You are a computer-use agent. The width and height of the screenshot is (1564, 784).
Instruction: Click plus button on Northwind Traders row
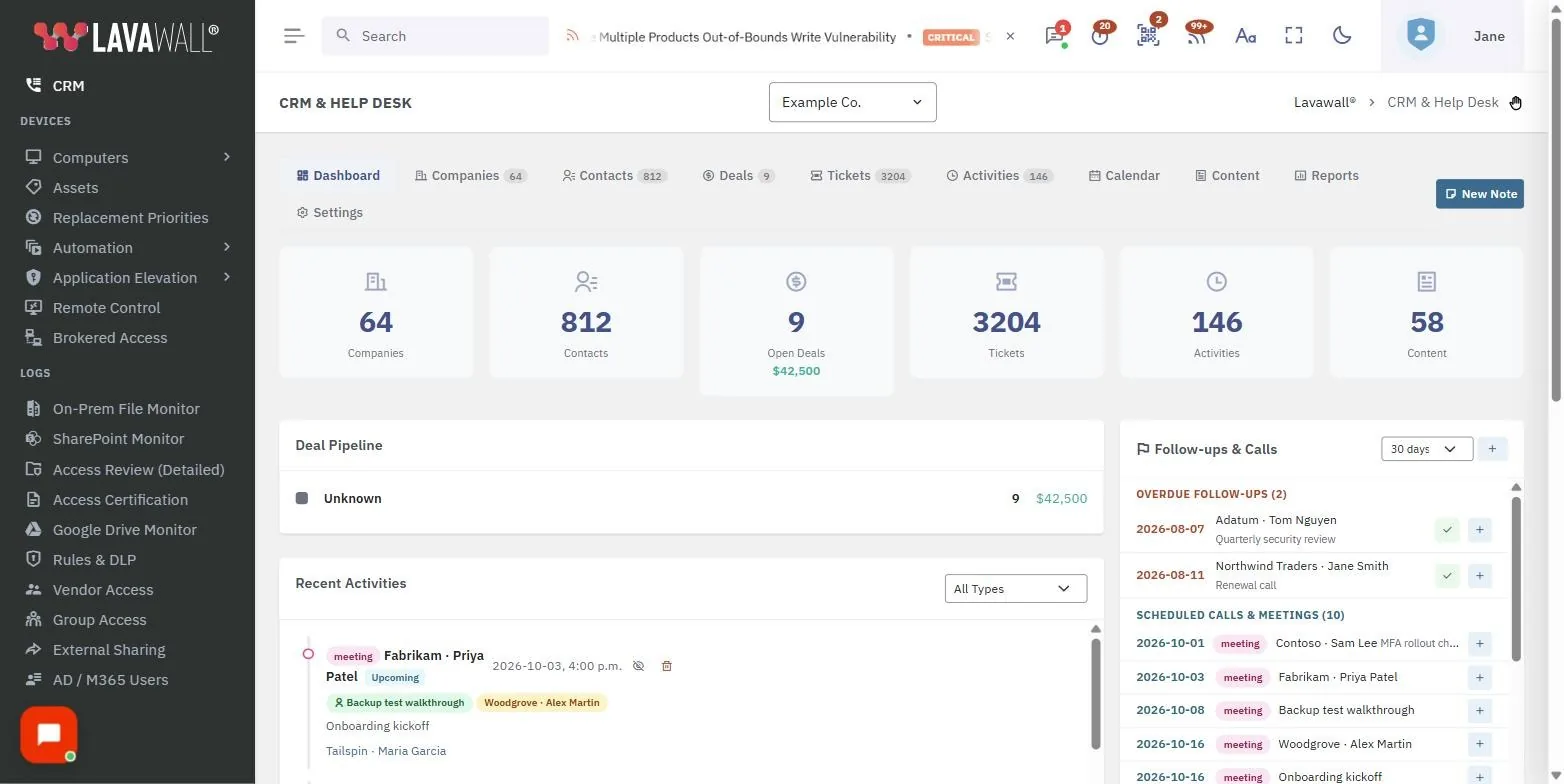click(1479, 575)
